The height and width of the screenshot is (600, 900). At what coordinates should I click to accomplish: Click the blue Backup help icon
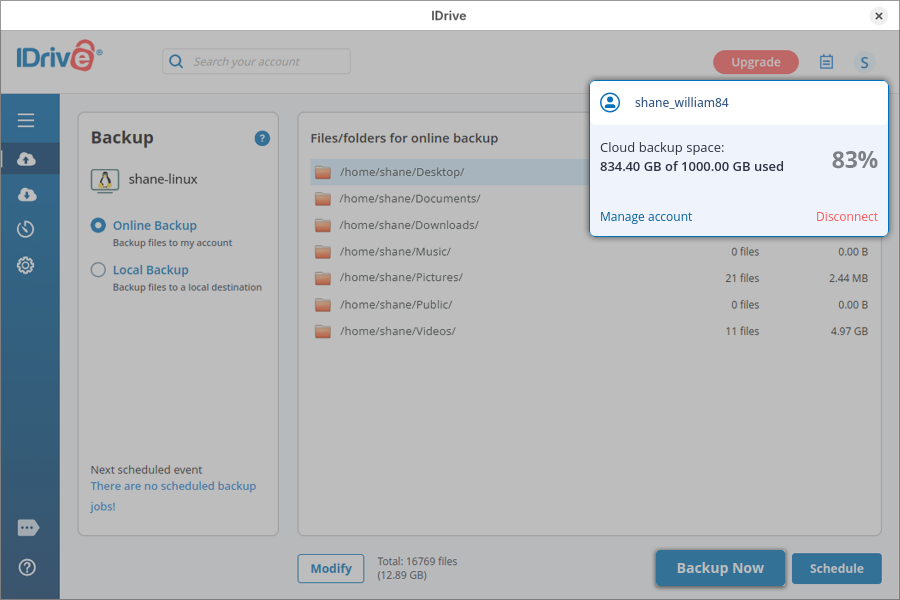(262, 138)
